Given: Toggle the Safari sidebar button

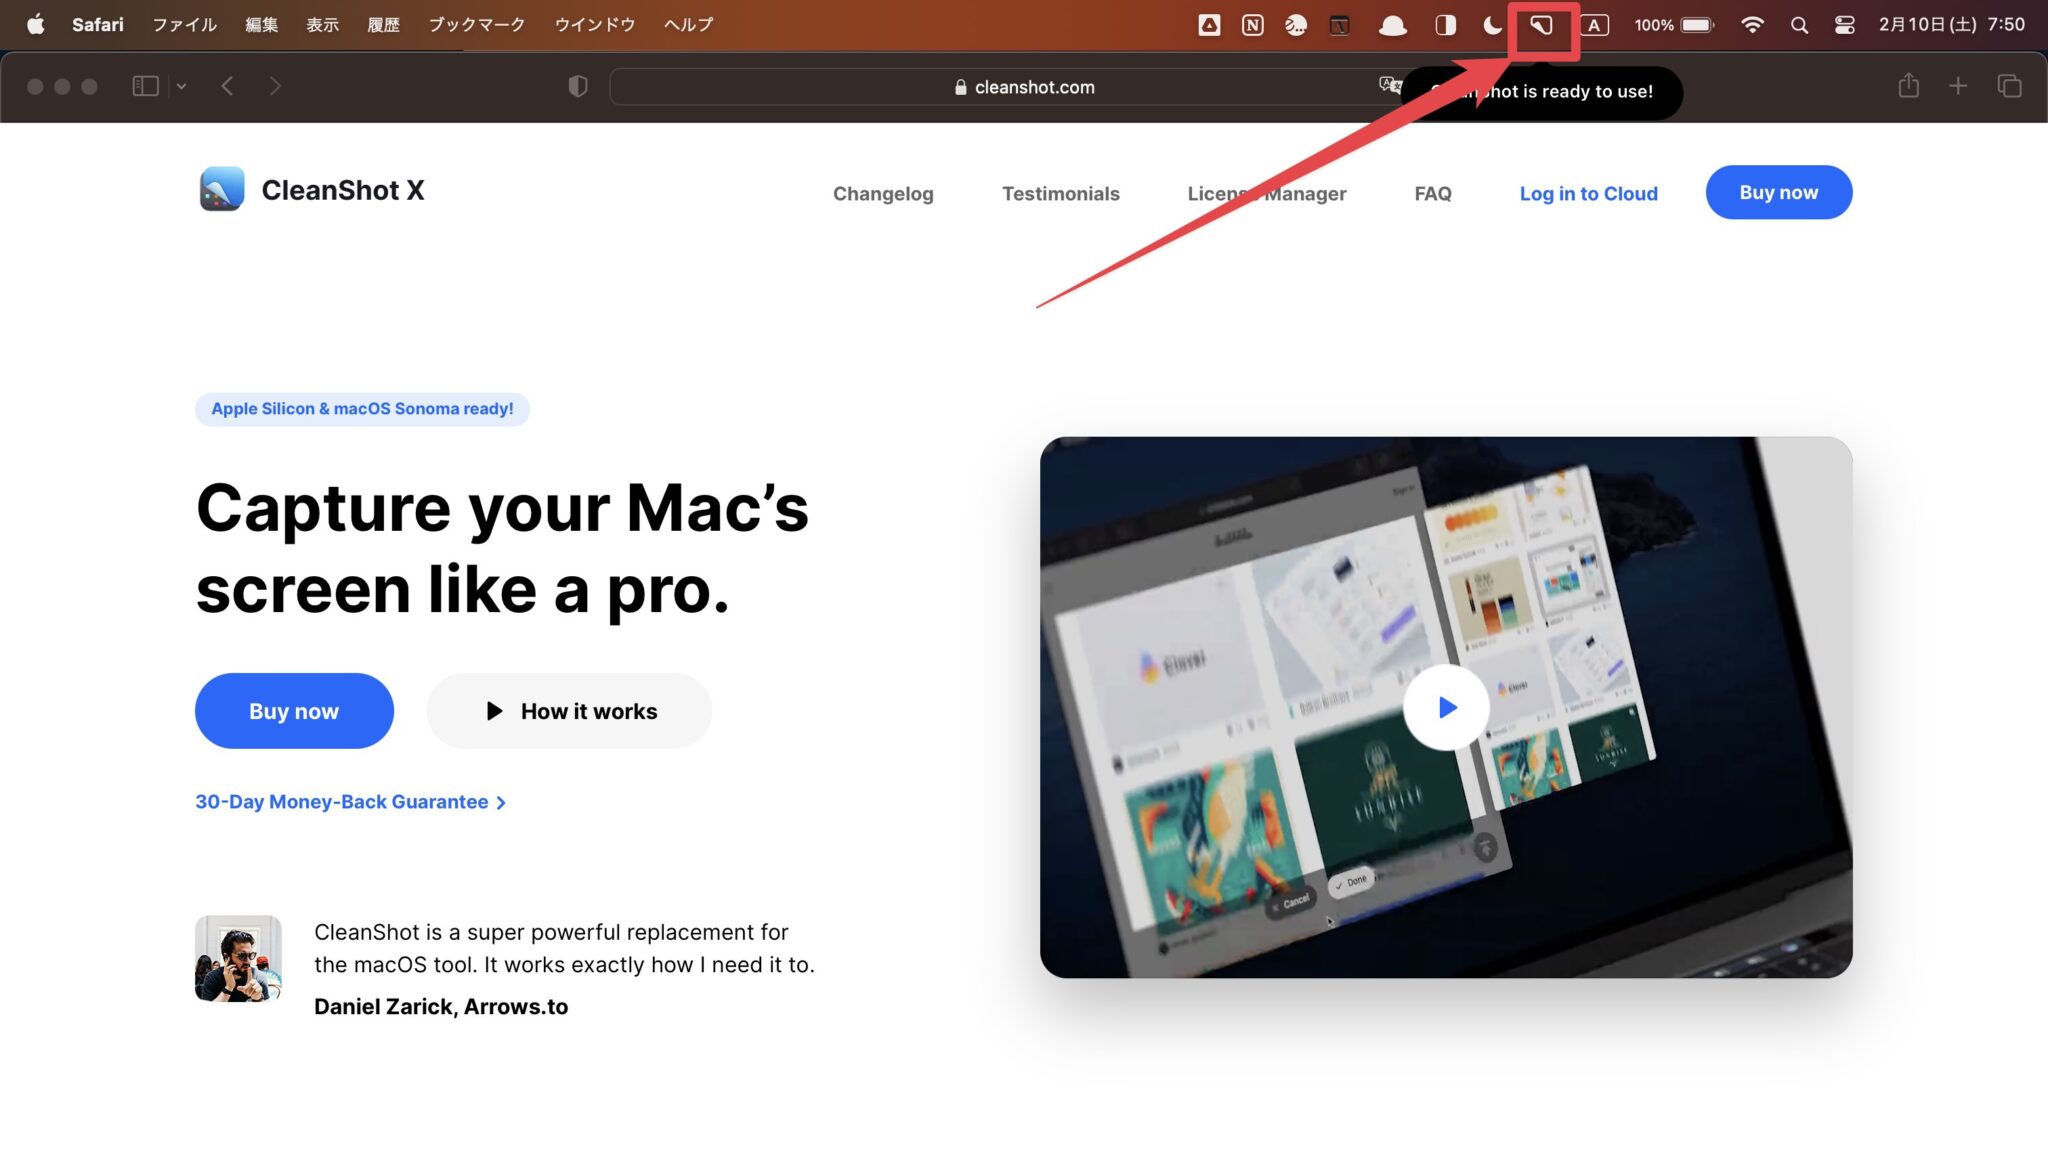Looking at the screenshot, I should tap(146, 86).
